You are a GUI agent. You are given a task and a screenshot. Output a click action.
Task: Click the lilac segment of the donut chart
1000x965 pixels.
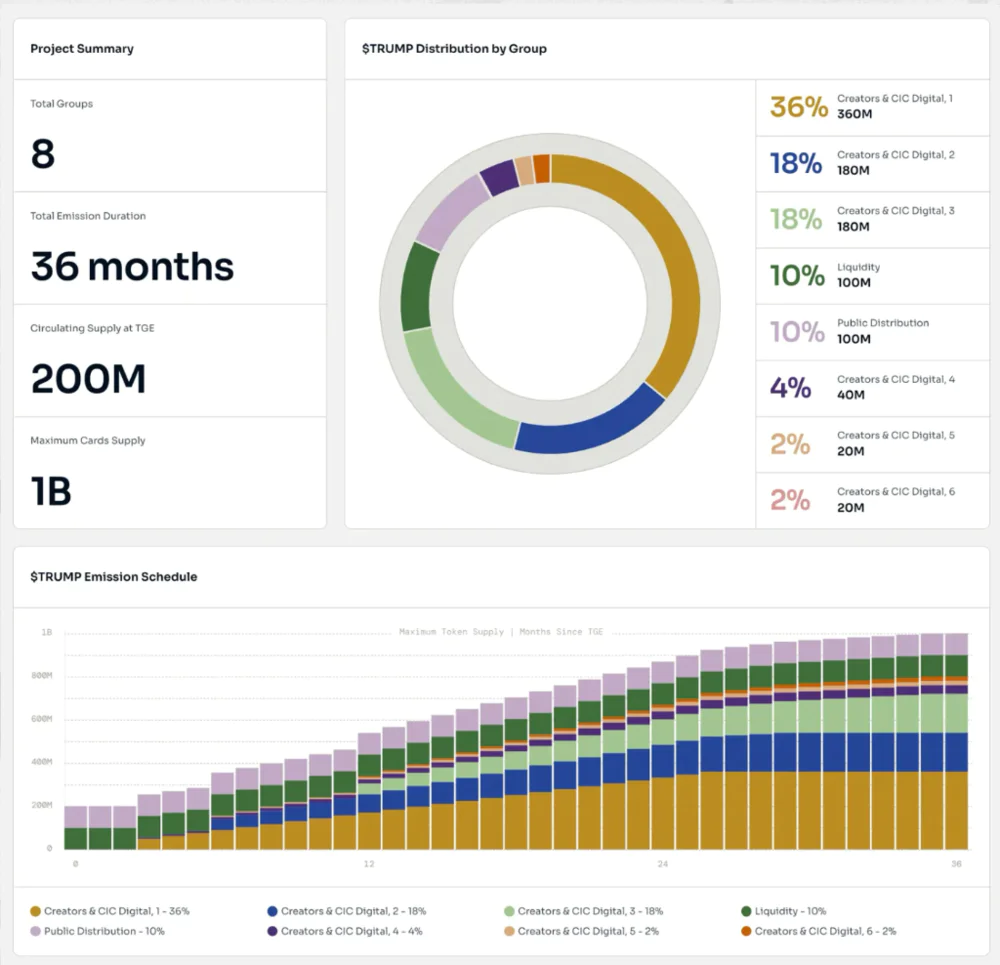[447, 209]
